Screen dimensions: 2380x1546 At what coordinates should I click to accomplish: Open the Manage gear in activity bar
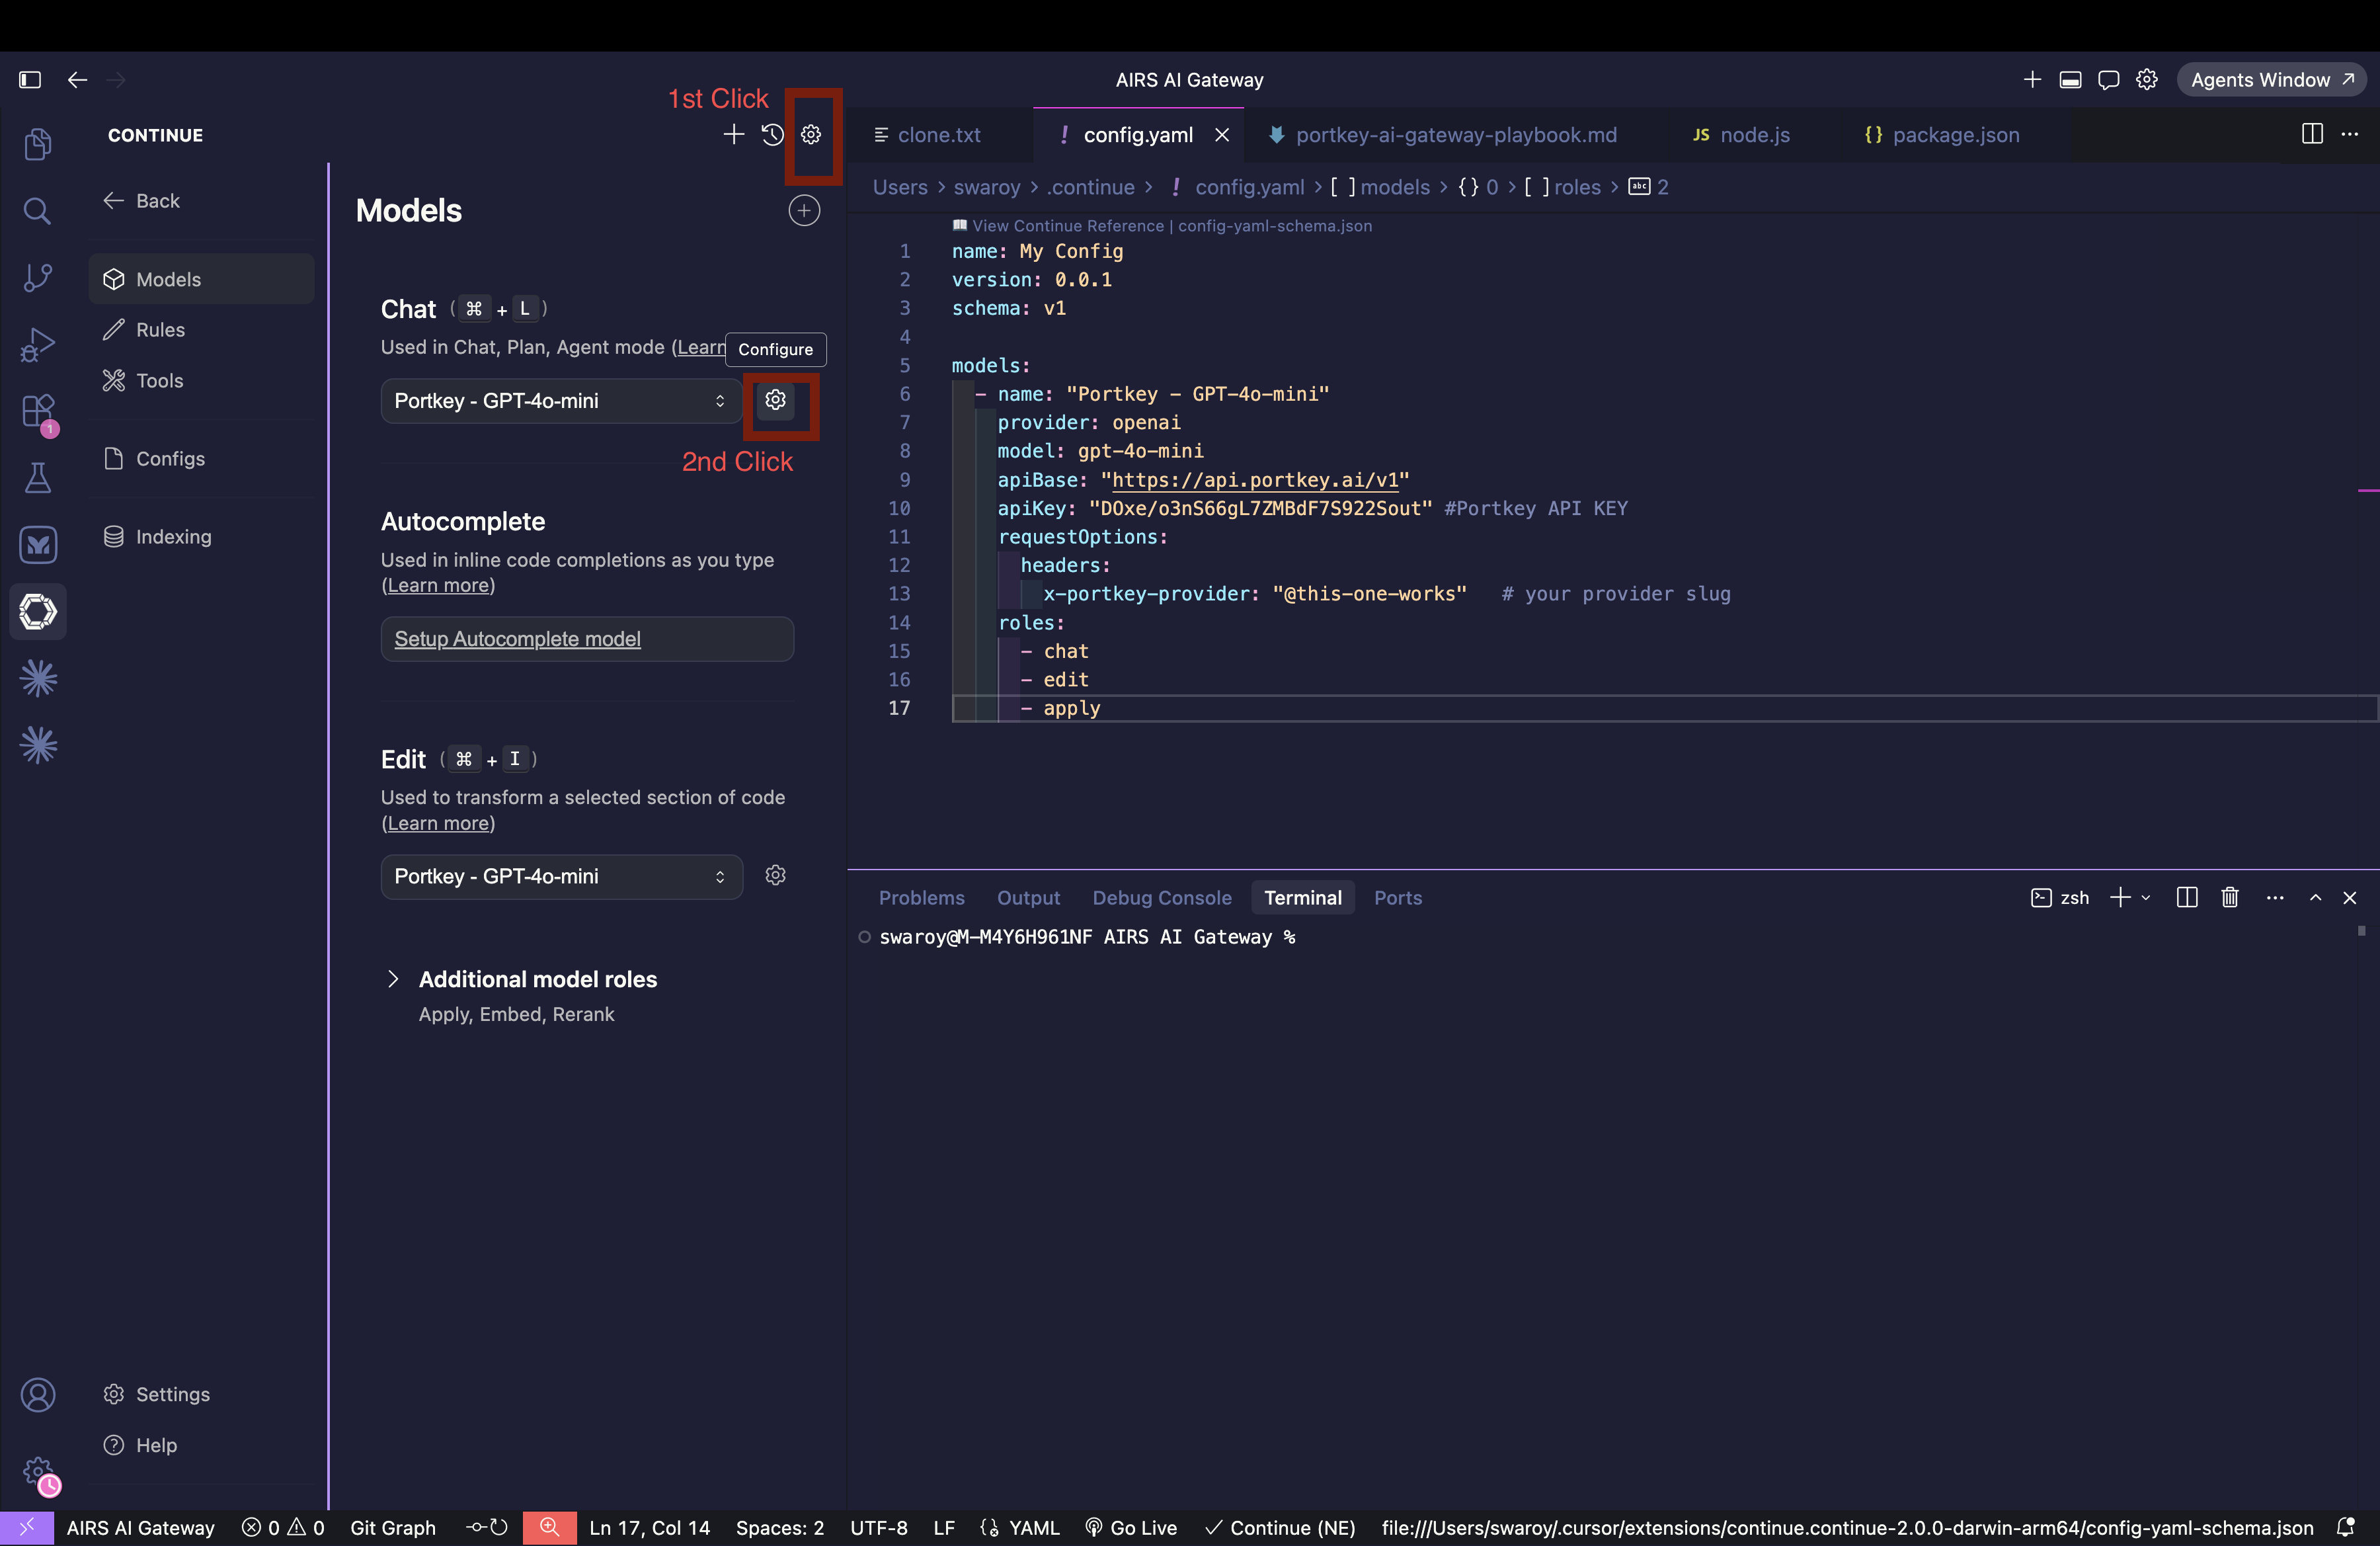(38, 1473)
